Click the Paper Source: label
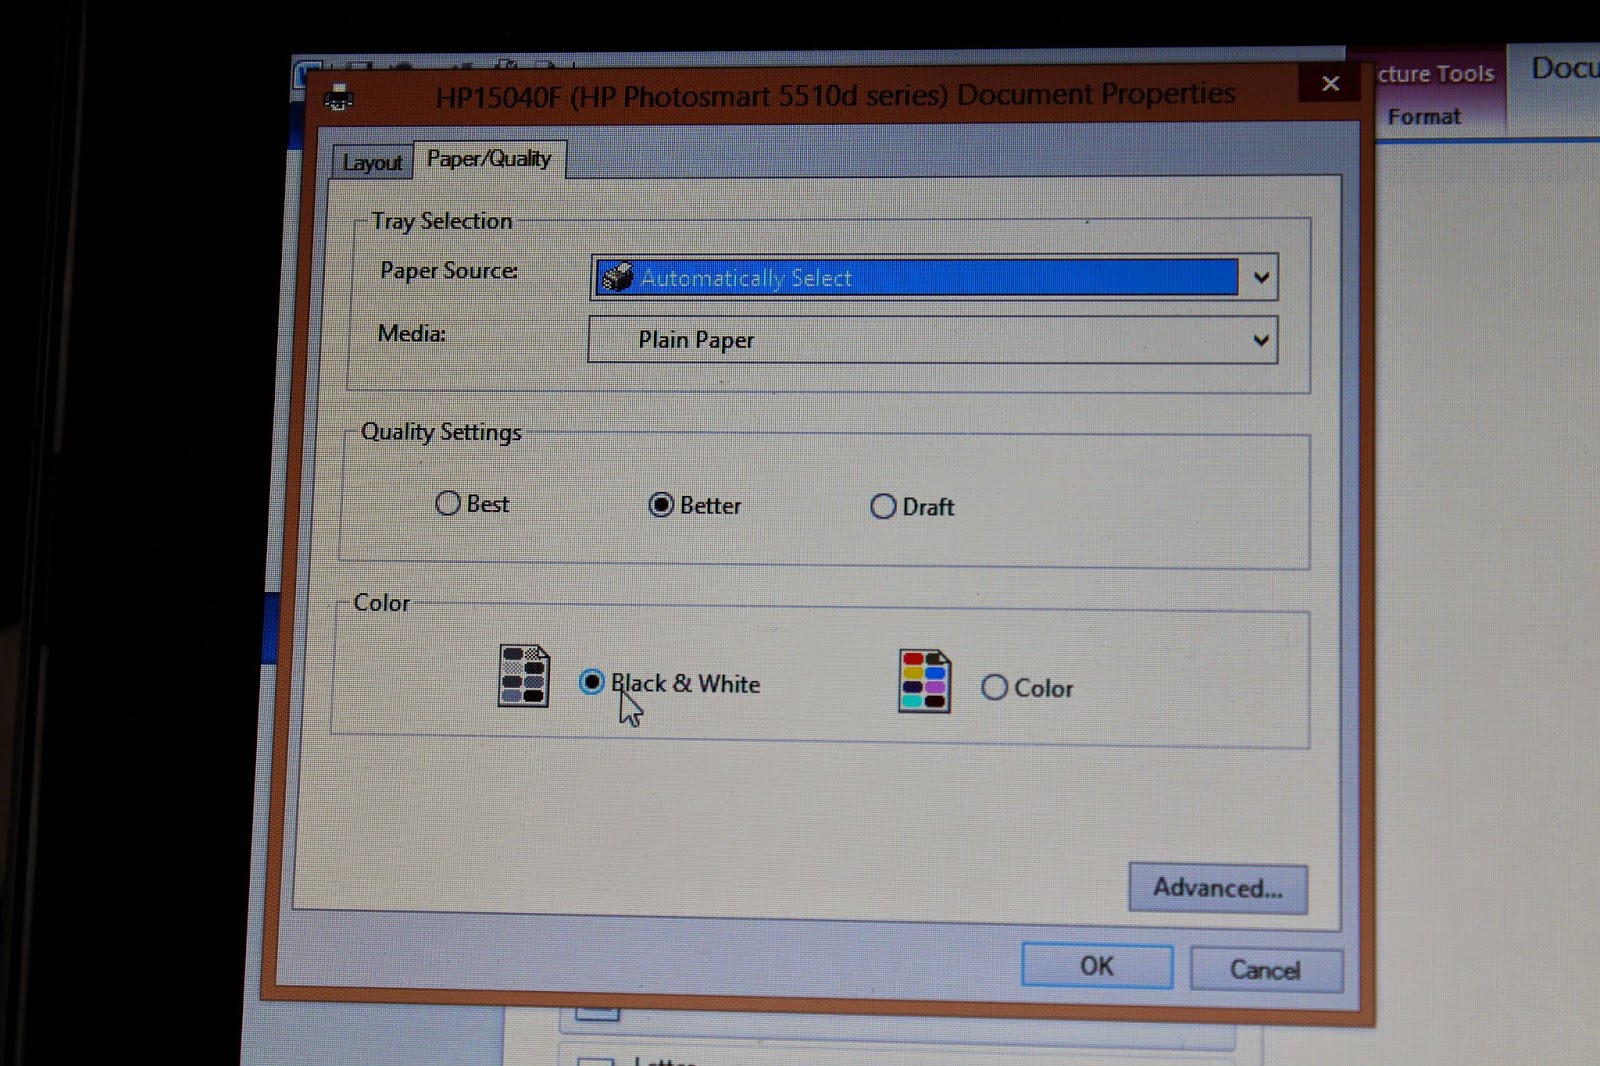1600x1066 pixels. 449,271
